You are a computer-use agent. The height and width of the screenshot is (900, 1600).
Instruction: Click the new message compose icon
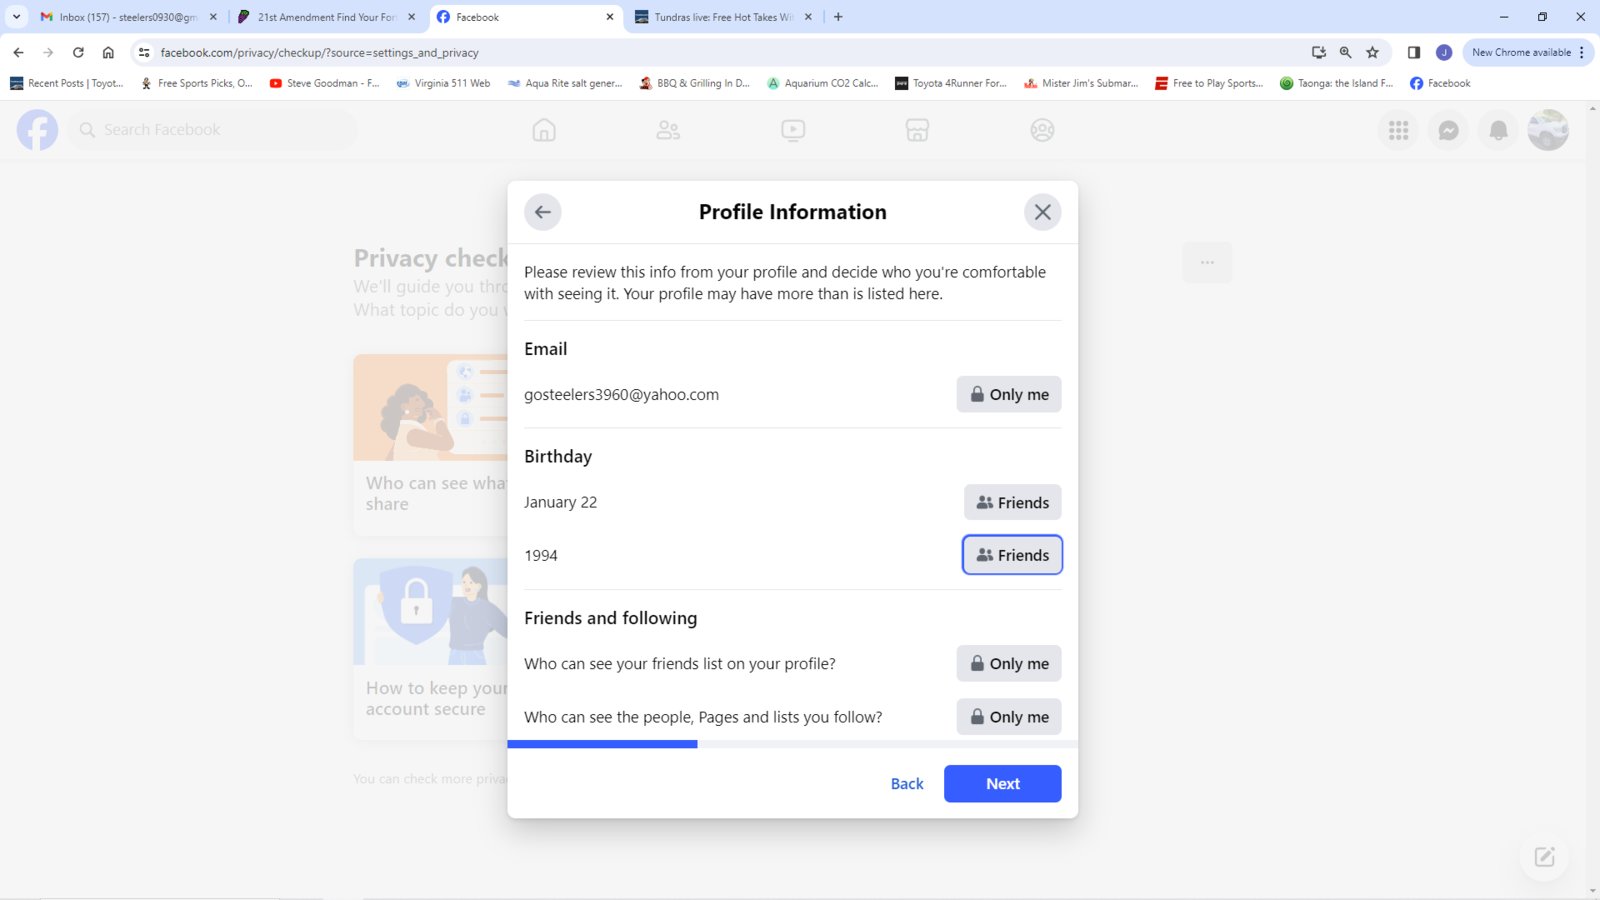click(1544, 857)
